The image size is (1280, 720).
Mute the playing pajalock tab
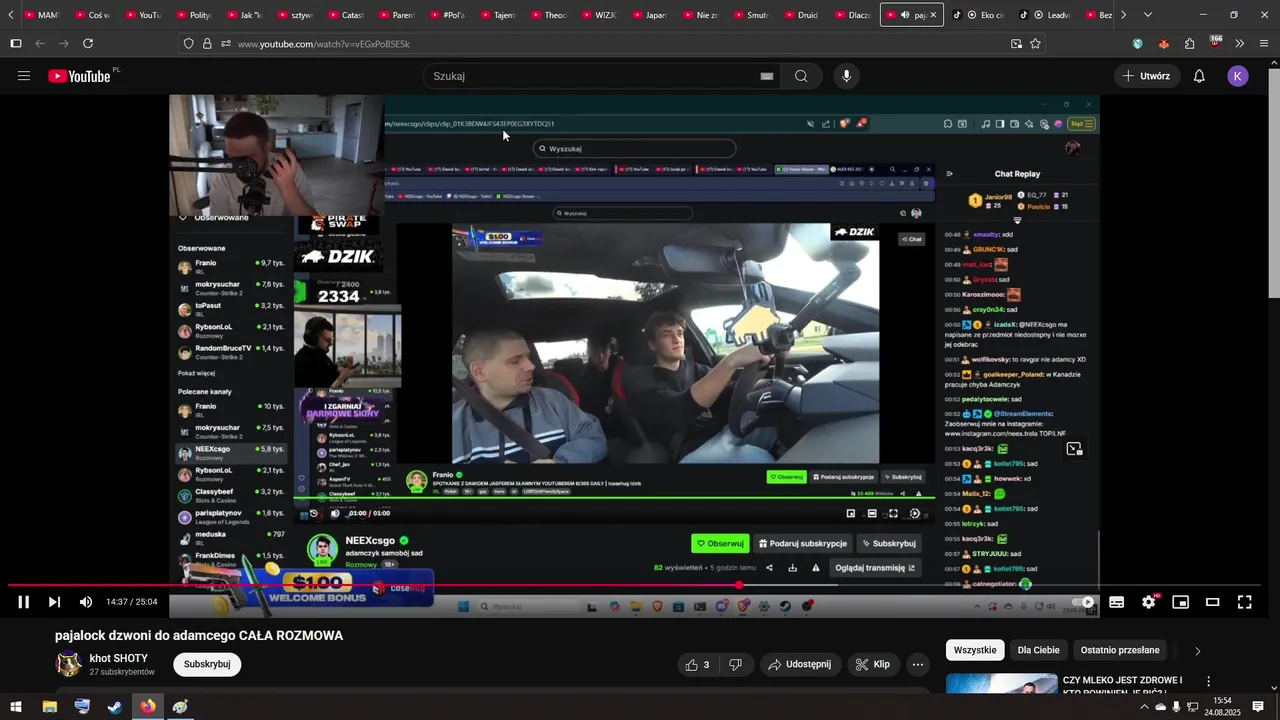905,15
